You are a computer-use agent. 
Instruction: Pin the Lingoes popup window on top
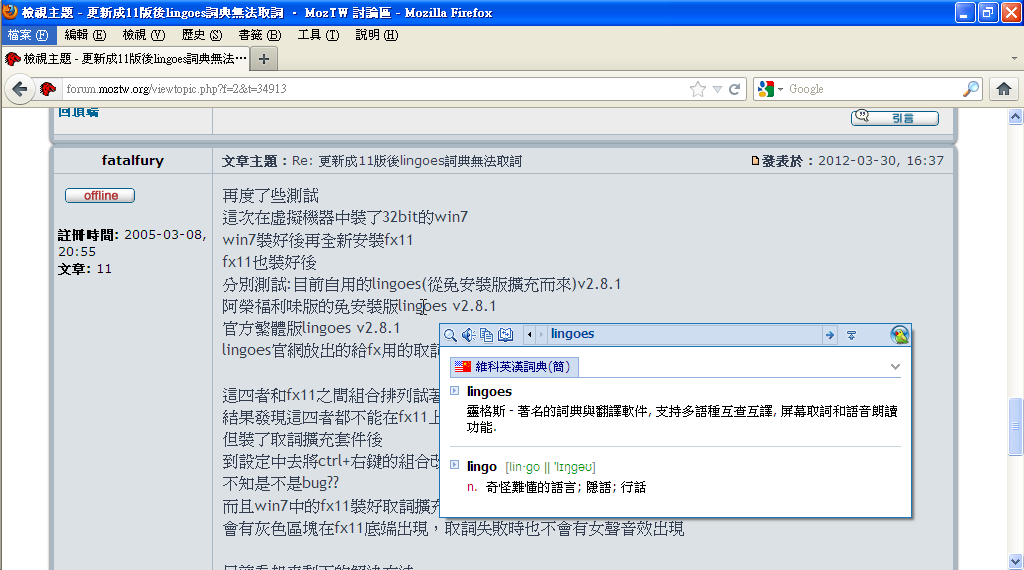coord(852,335)
